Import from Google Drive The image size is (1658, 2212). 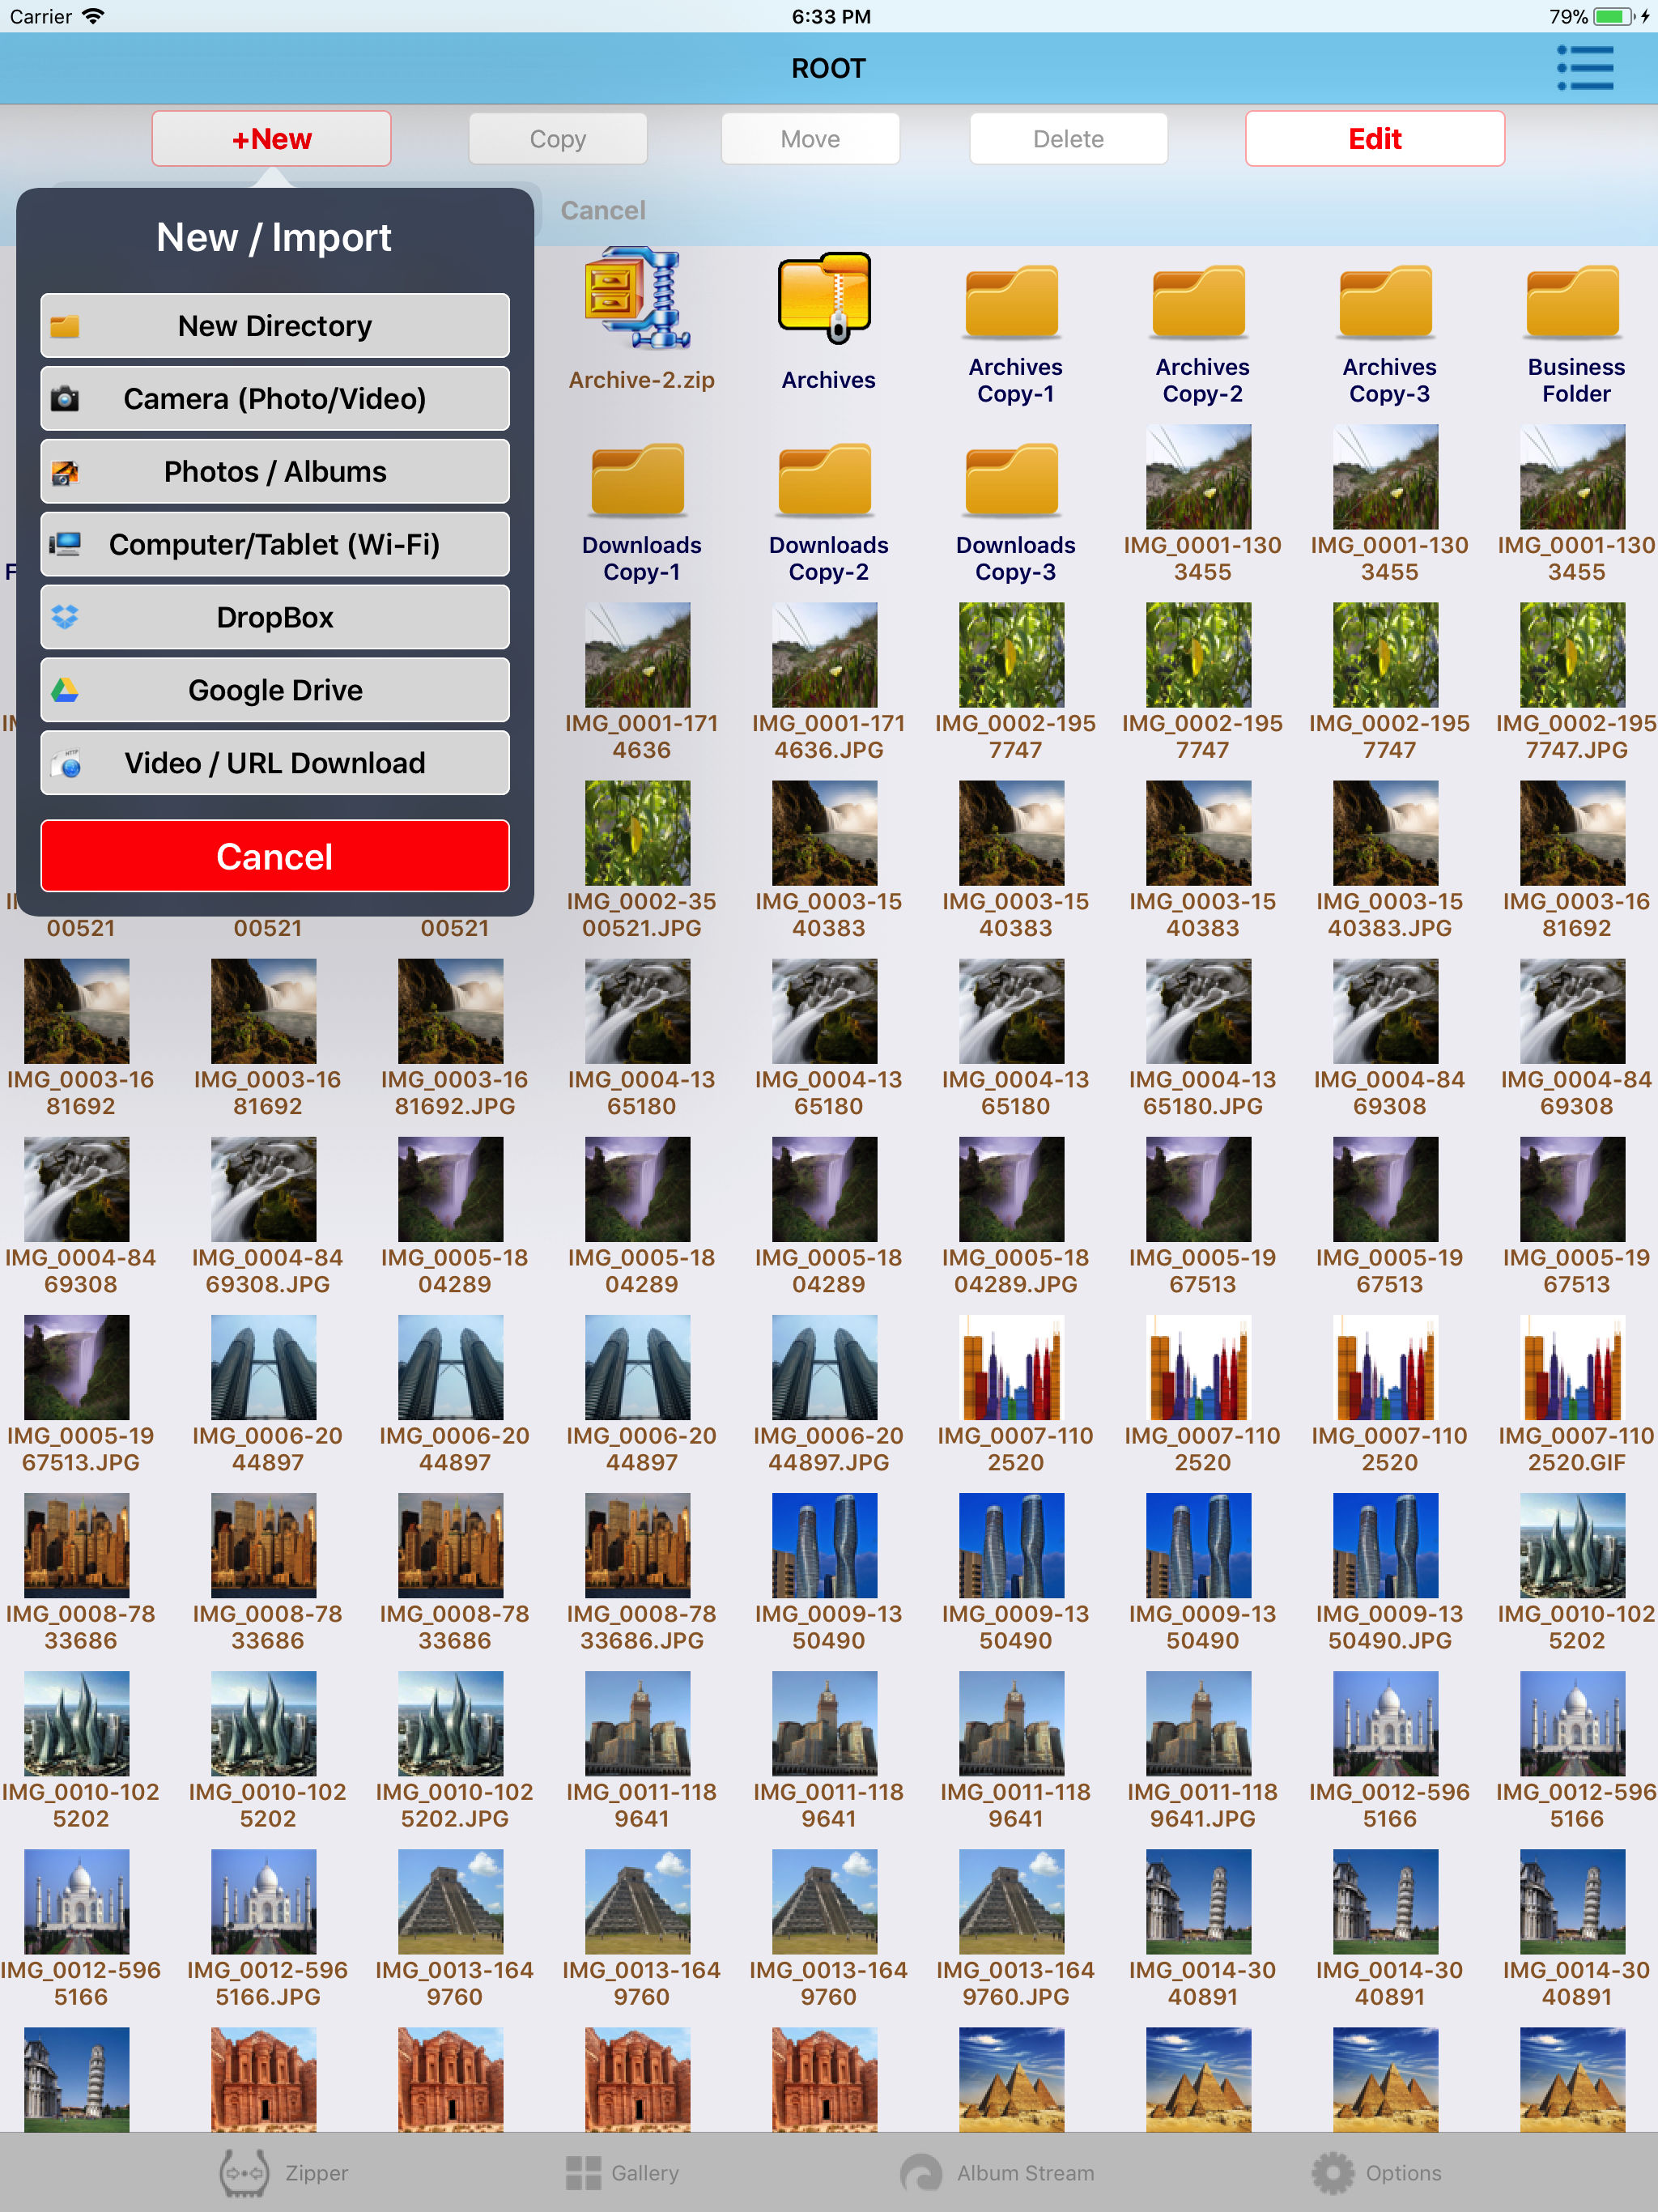click(275, 691)
